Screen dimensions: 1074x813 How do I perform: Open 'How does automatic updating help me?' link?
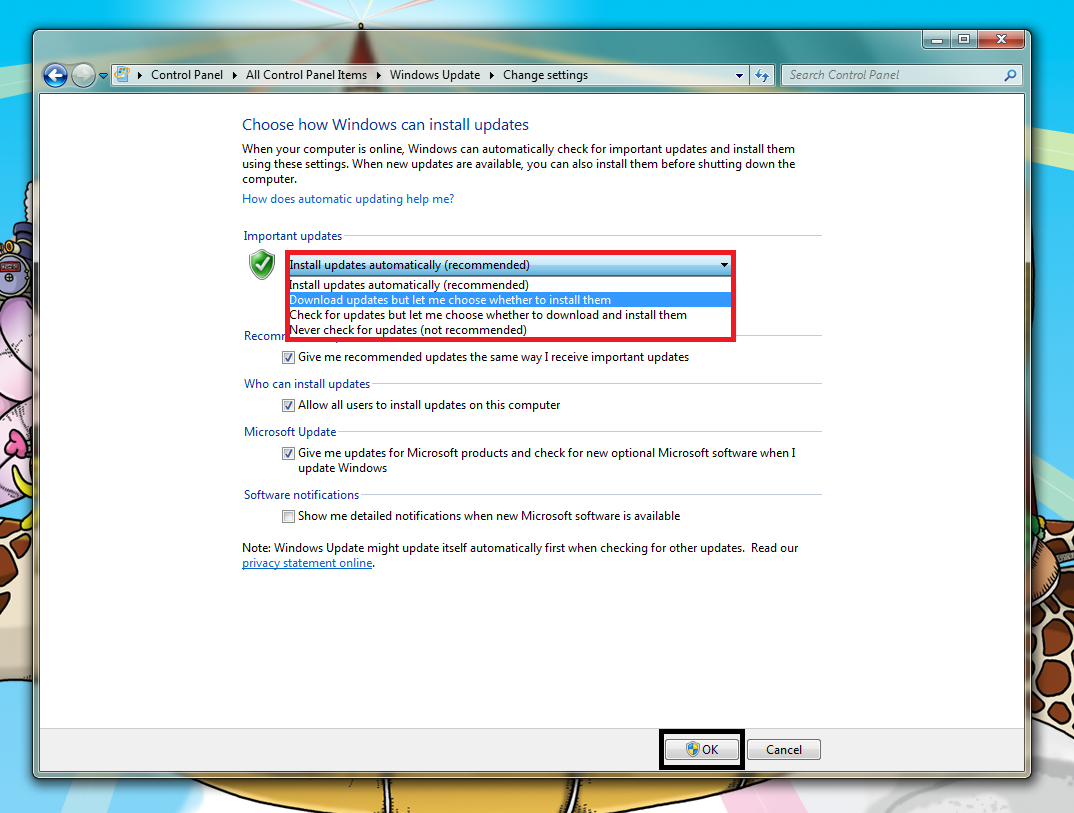(x=348, y=199)
